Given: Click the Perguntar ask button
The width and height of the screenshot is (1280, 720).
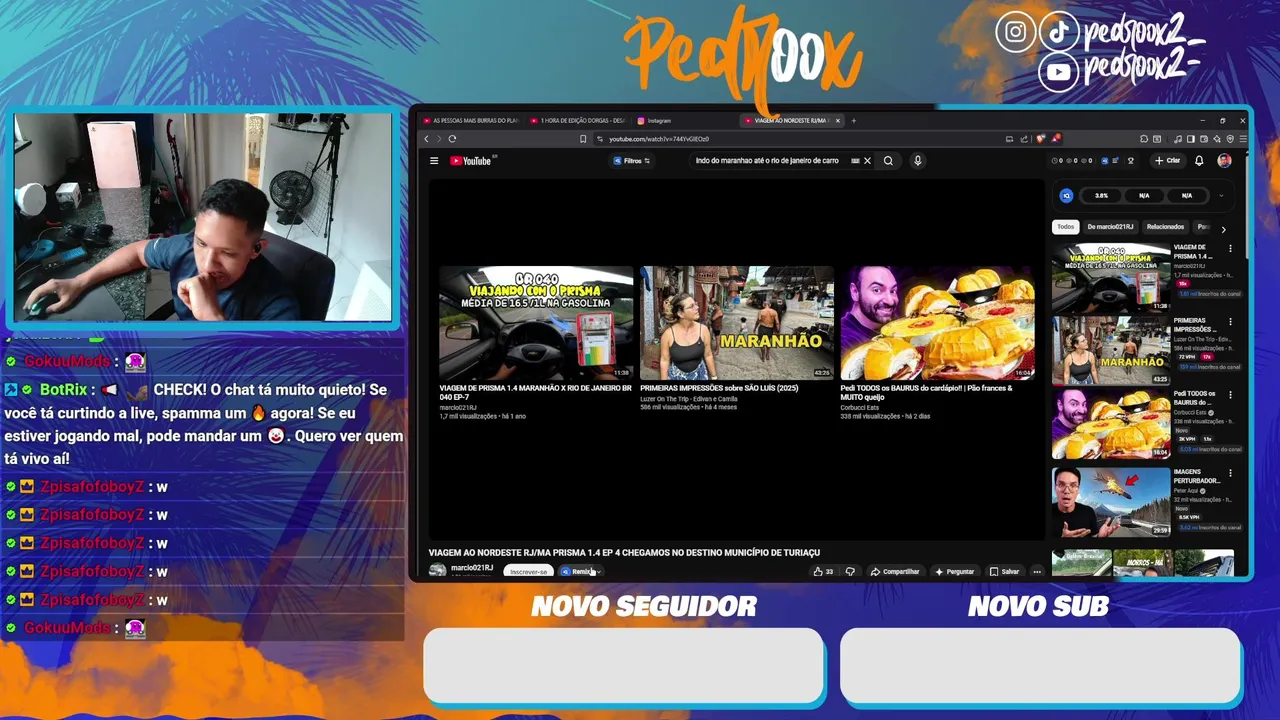Looking at the screenshot, I should pos(955,572).
